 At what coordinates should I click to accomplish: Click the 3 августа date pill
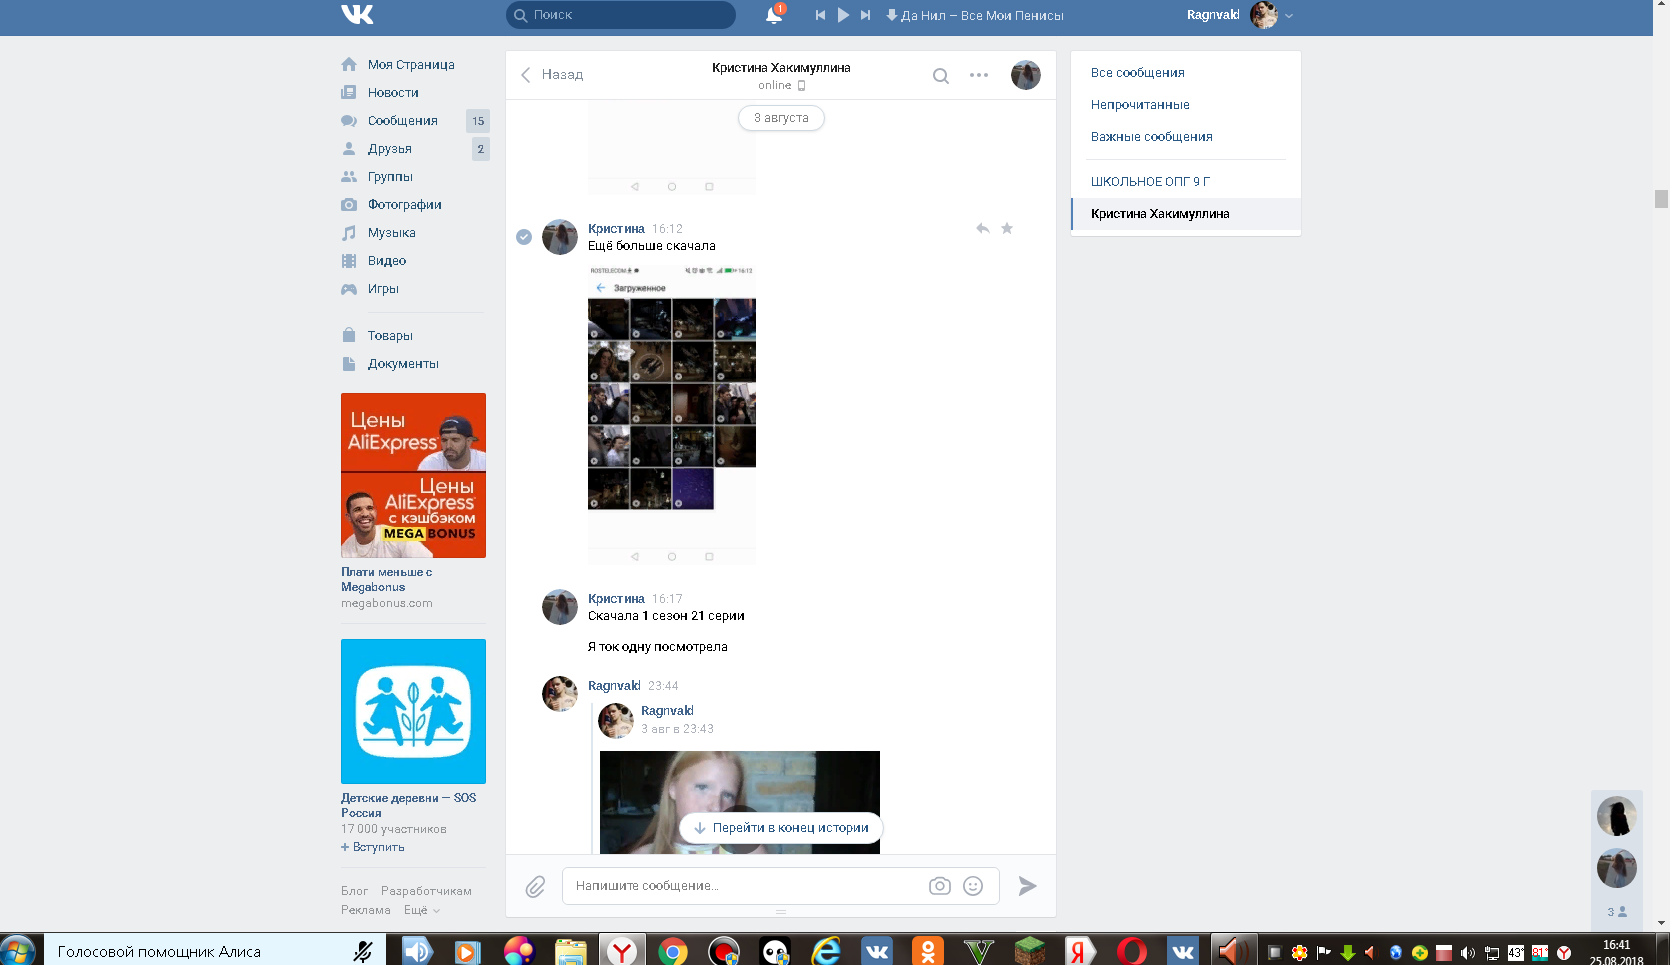tap(781, 118)
